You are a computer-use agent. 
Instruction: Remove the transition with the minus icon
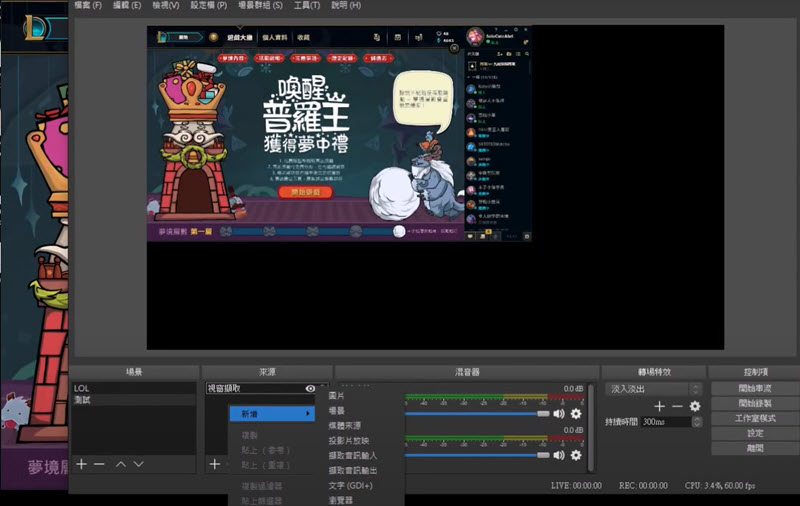click(677, 406)
